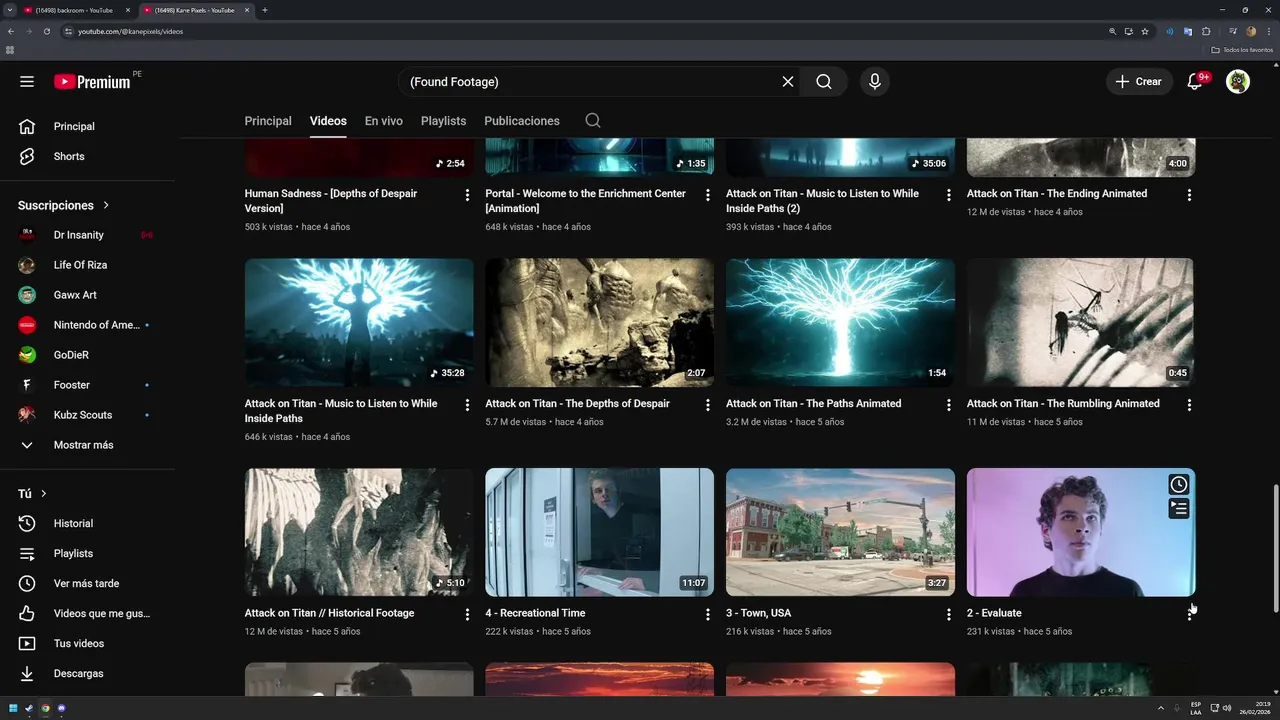Open options for The Paths Animated
Screen dimensions: 1280x720
(949, 405)
